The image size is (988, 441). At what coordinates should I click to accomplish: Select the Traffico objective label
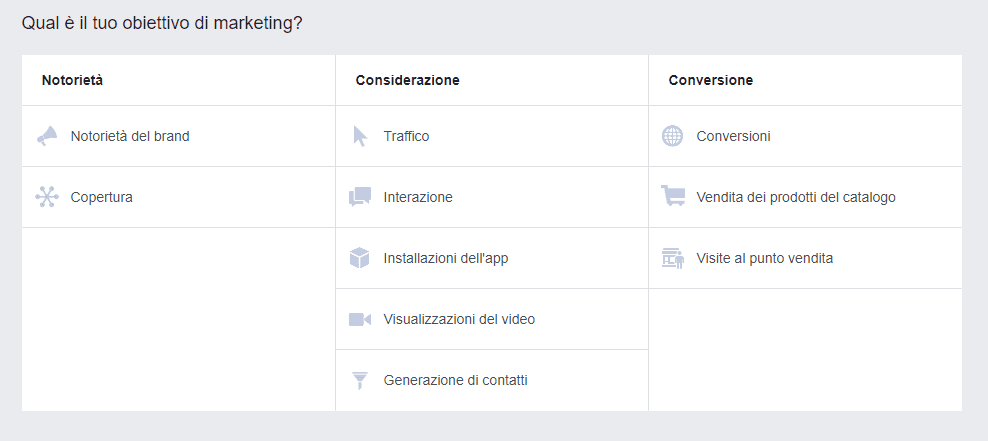(406, 136)
